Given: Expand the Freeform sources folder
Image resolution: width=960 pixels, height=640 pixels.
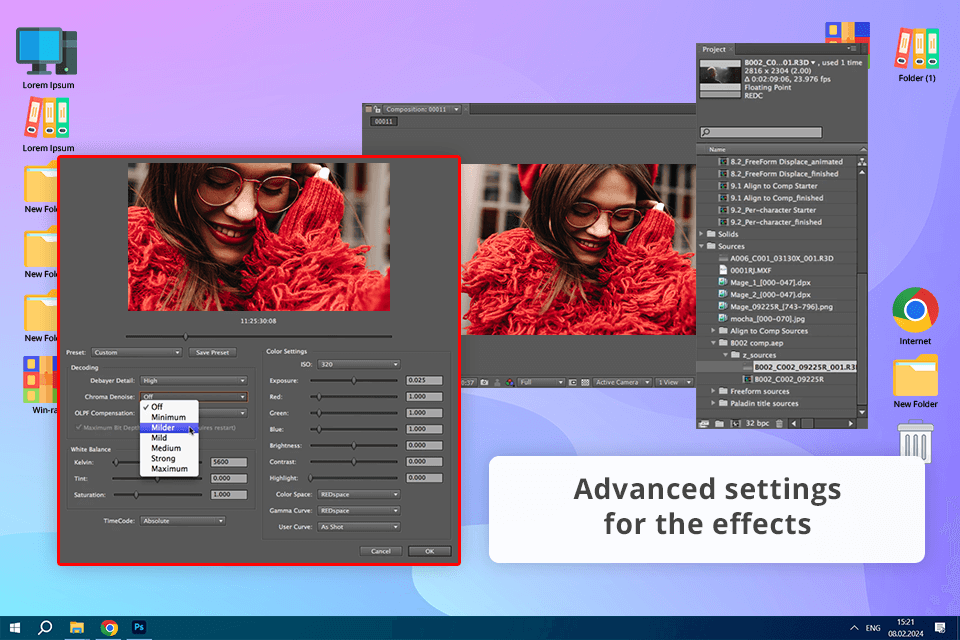Looking at the screenshot, I should [x=713, y=391].
